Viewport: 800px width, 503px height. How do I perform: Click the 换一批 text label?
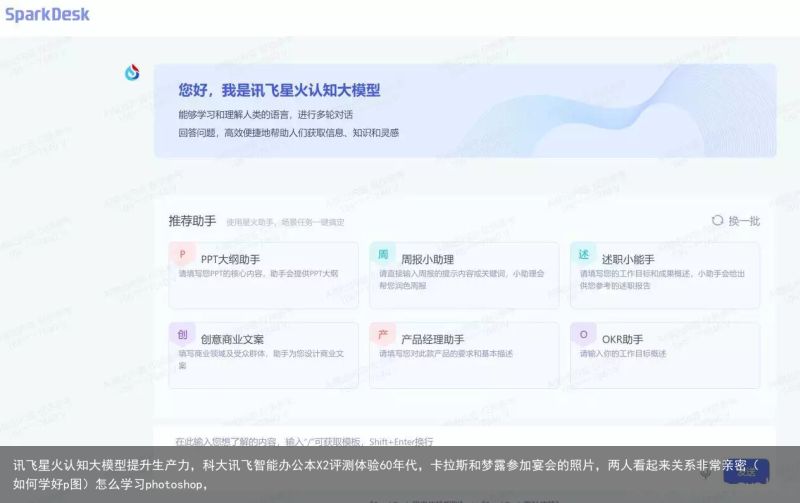click(x=744, y=221)
